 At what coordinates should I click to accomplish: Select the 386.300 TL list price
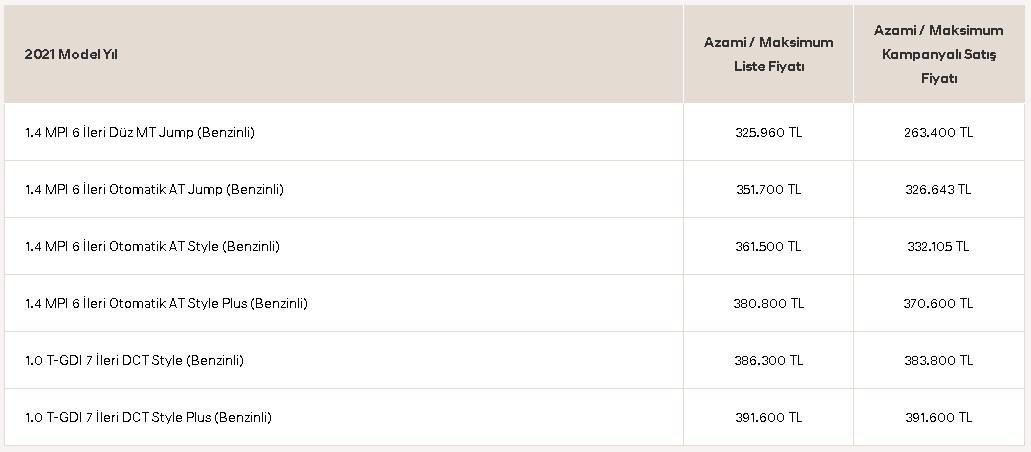click(769, 361)
